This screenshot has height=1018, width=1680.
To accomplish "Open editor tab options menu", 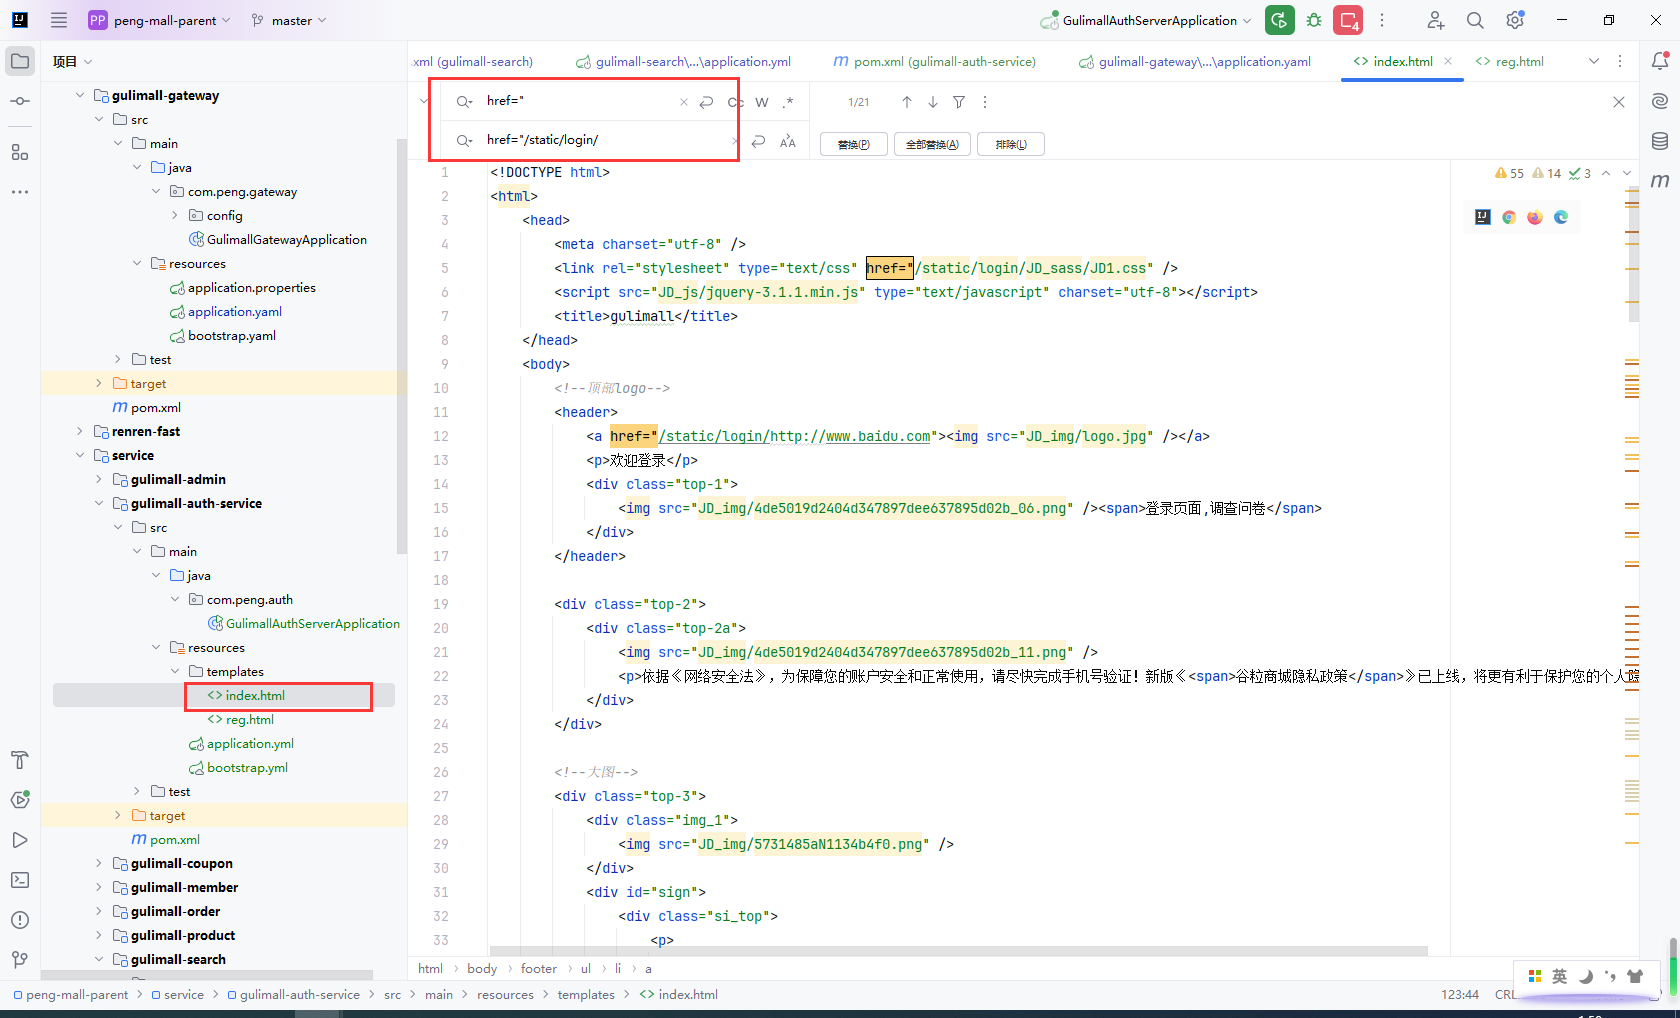I will (1620, 61).
